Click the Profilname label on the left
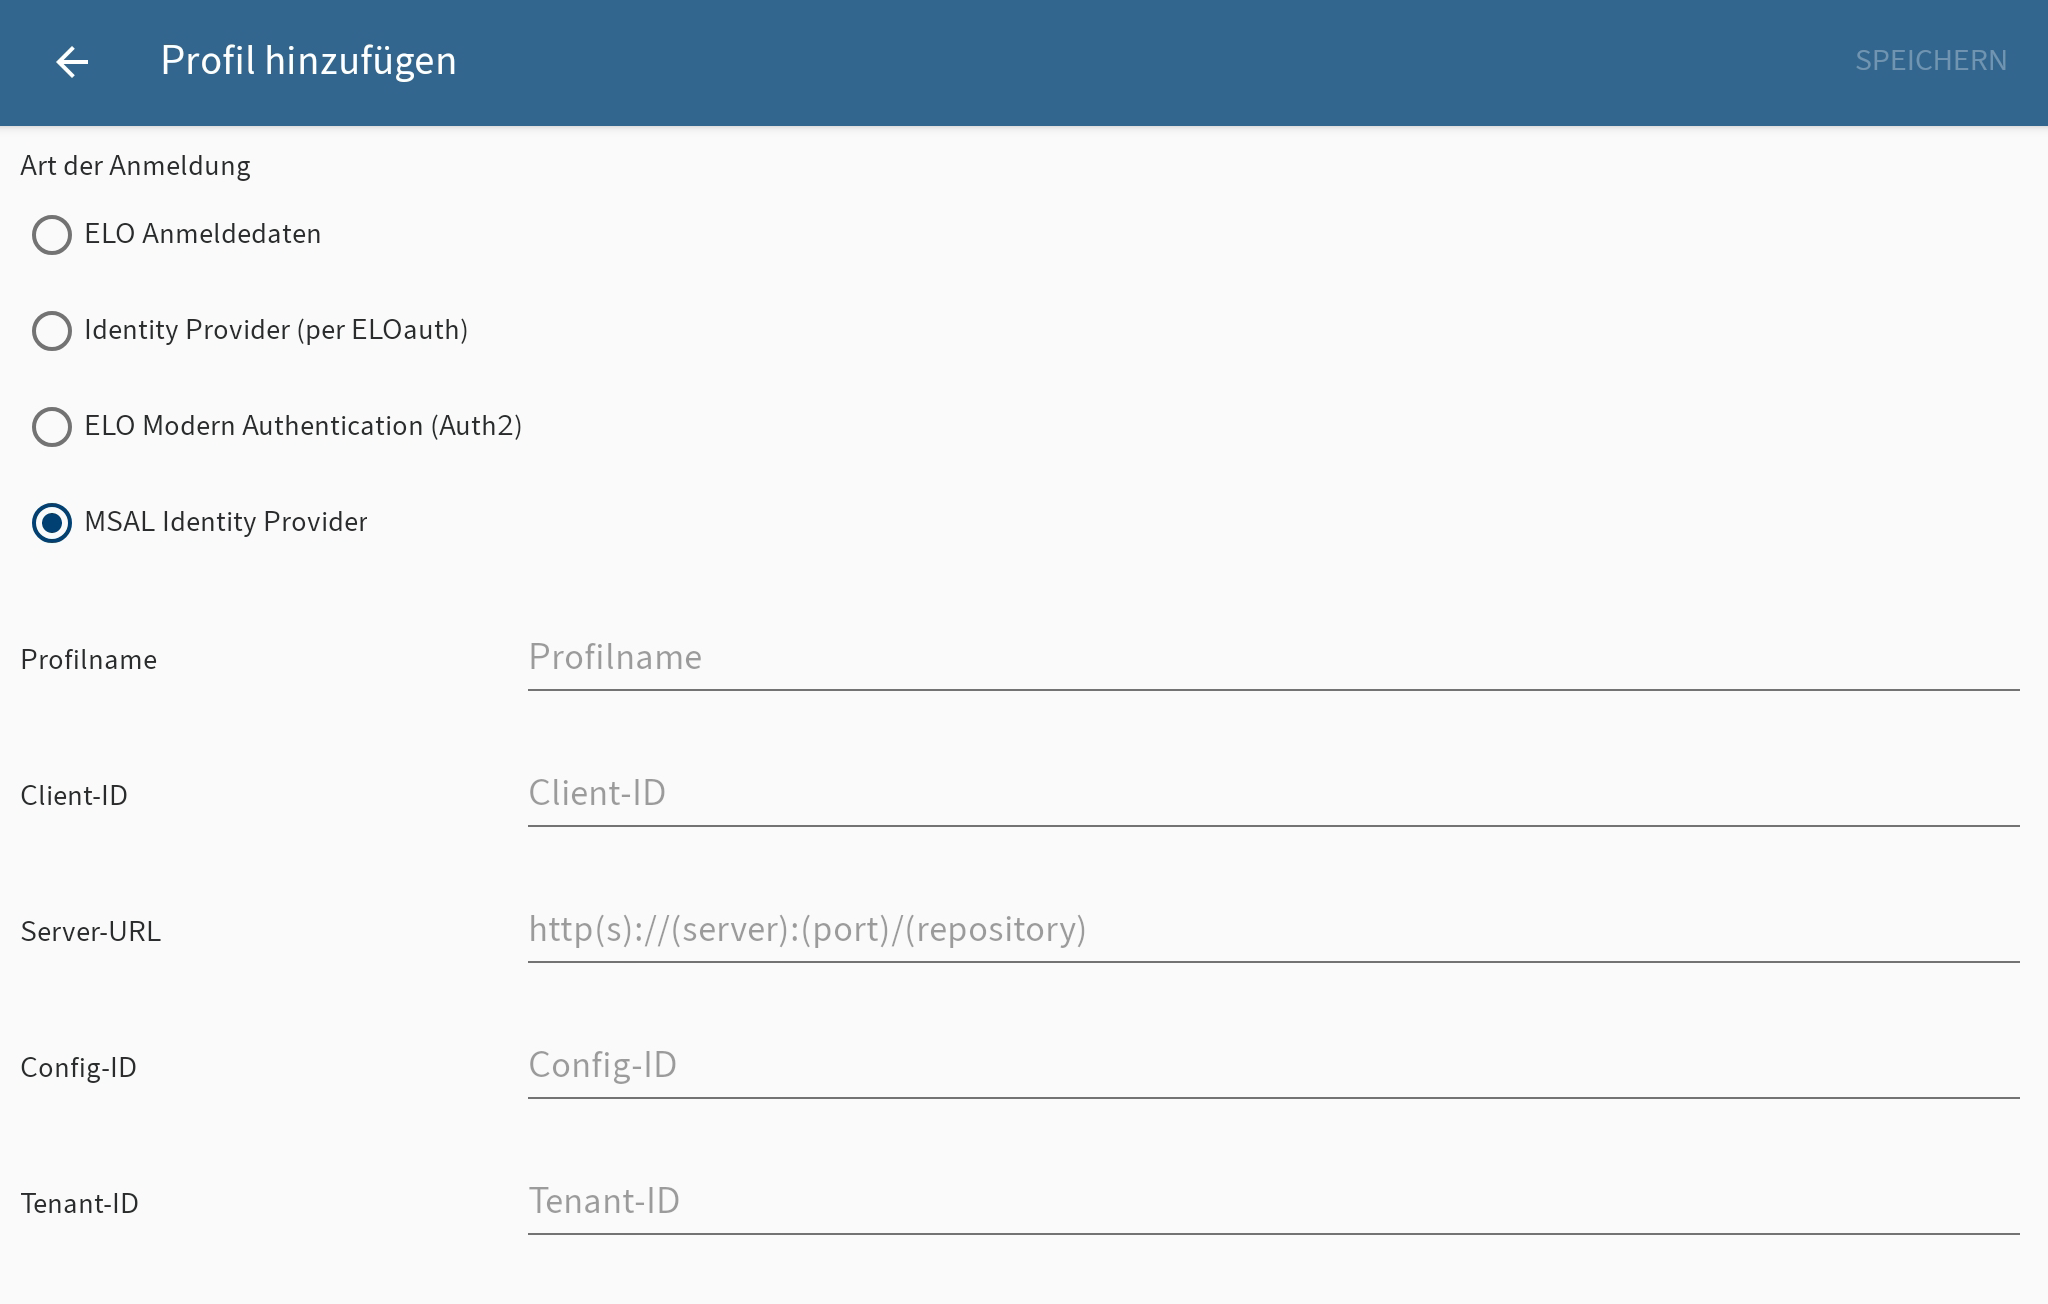This screenshot has height=1304, width=2048. 88,660
